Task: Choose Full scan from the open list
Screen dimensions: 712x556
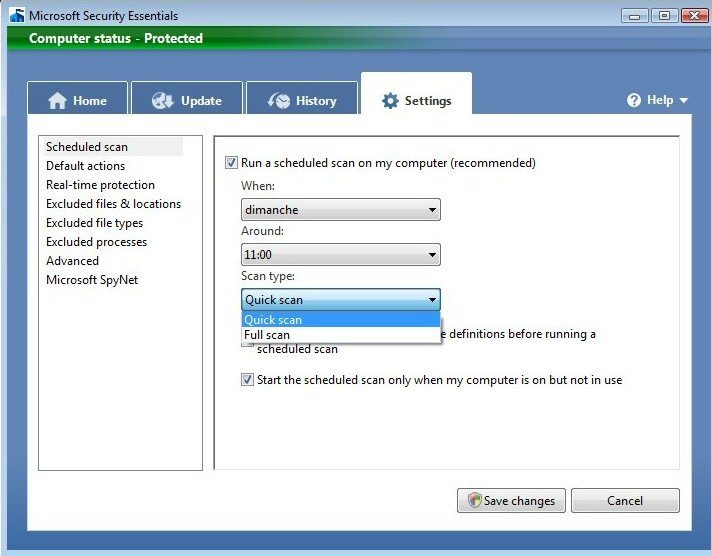Action: point(341,335)
